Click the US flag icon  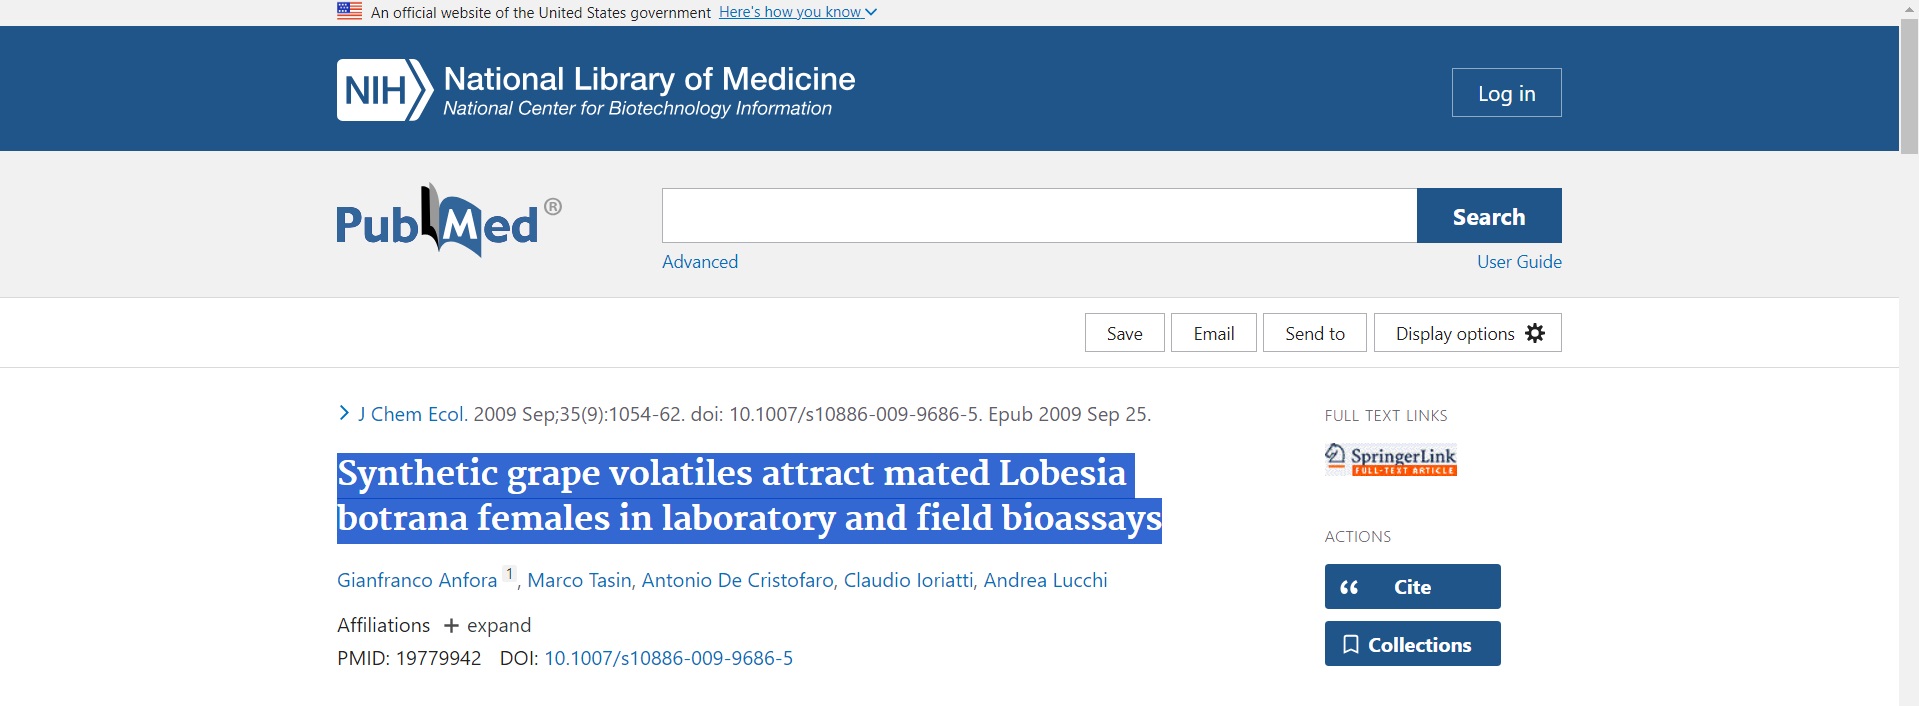(350, 12)
